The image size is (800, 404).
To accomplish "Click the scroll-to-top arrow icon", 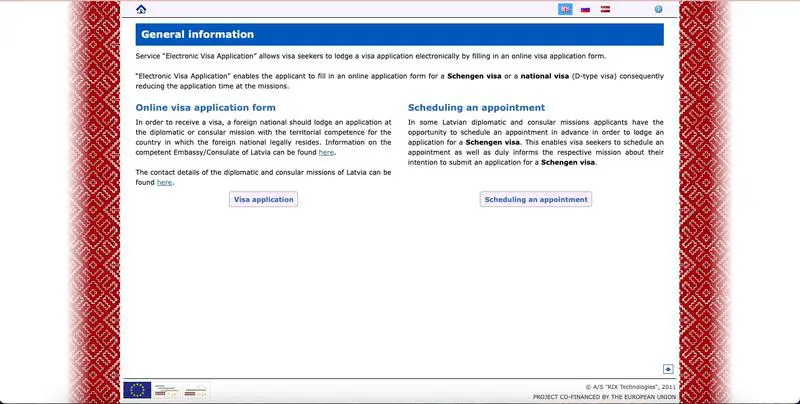I will (x=669, y=369).
